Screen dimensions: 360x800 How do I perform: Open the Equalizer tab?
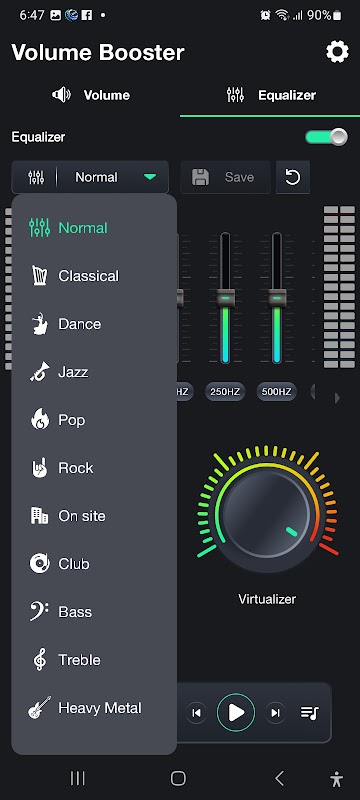[x=271, y=95]
